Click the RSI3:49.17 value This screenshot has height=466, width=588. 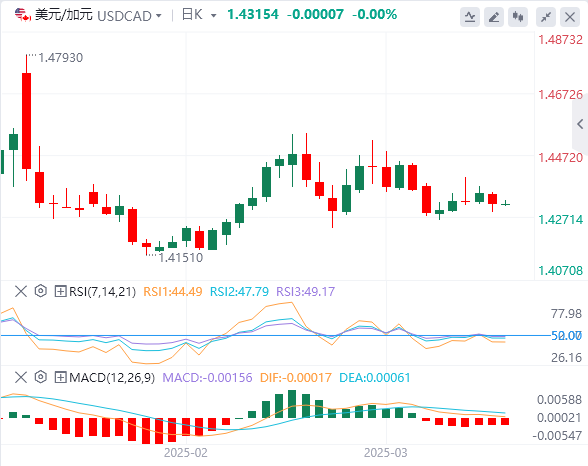click(306, 292)
